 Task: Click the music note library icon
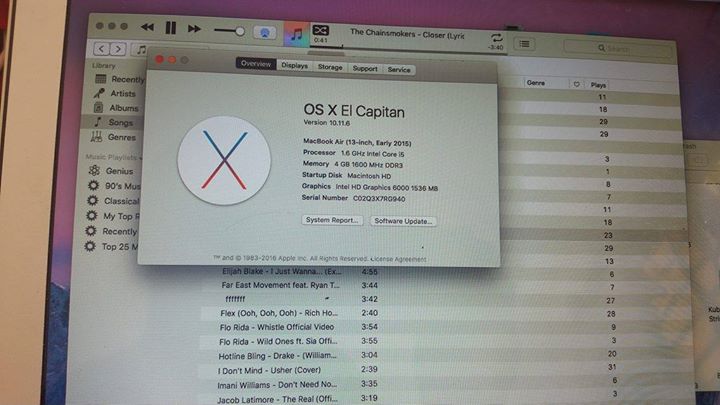coord(296,33)
